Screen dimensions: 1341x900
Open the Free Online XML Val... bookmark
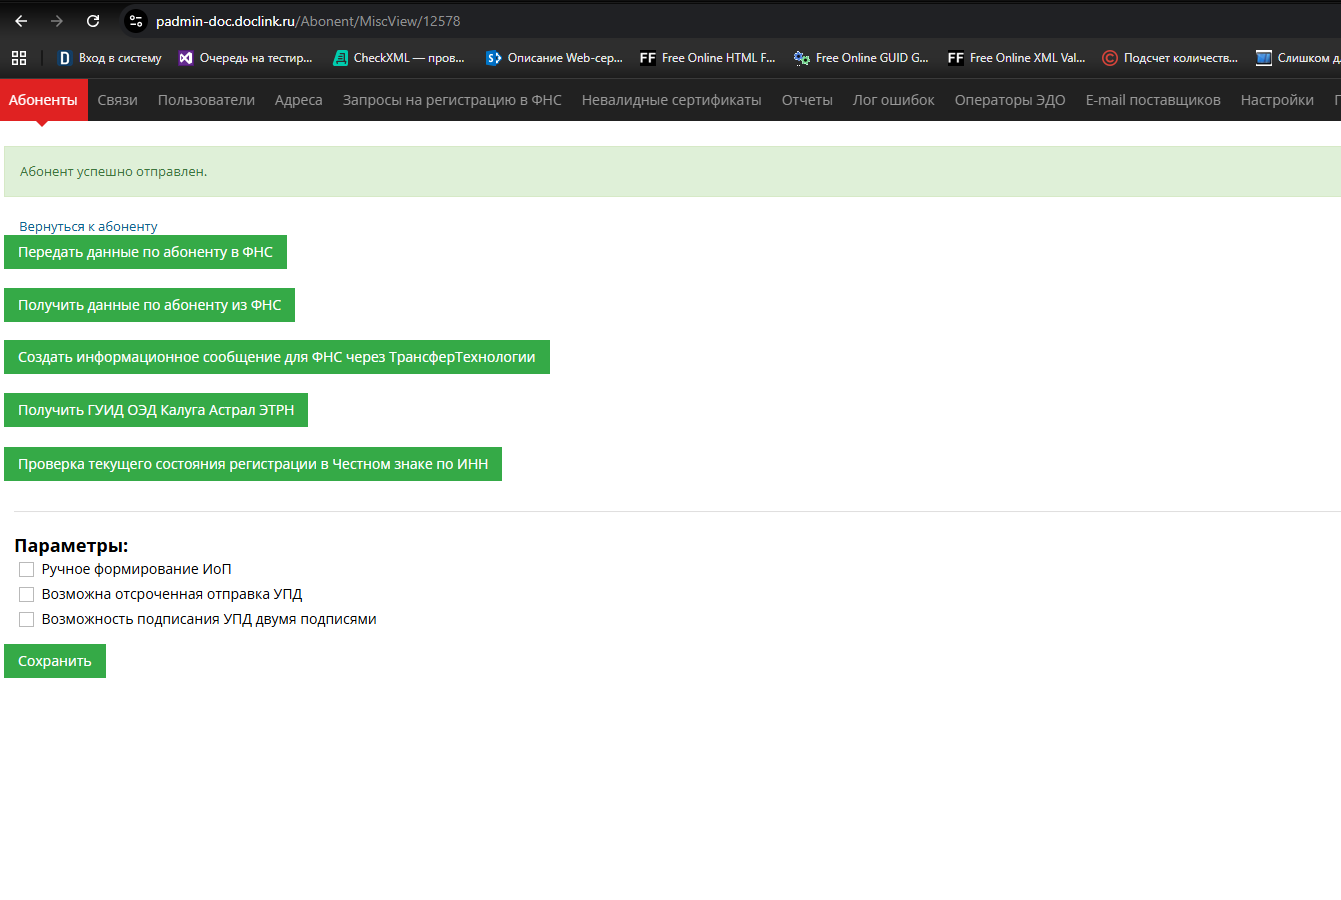[1016, 58]
